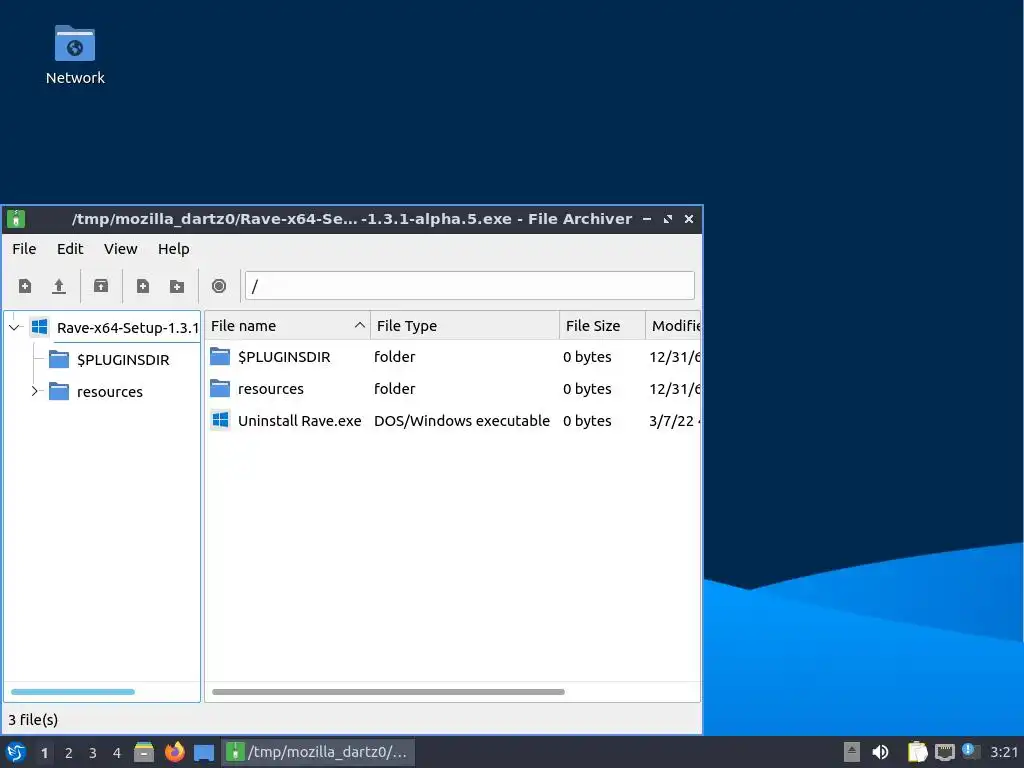Open the Help menu

(174, 249)
